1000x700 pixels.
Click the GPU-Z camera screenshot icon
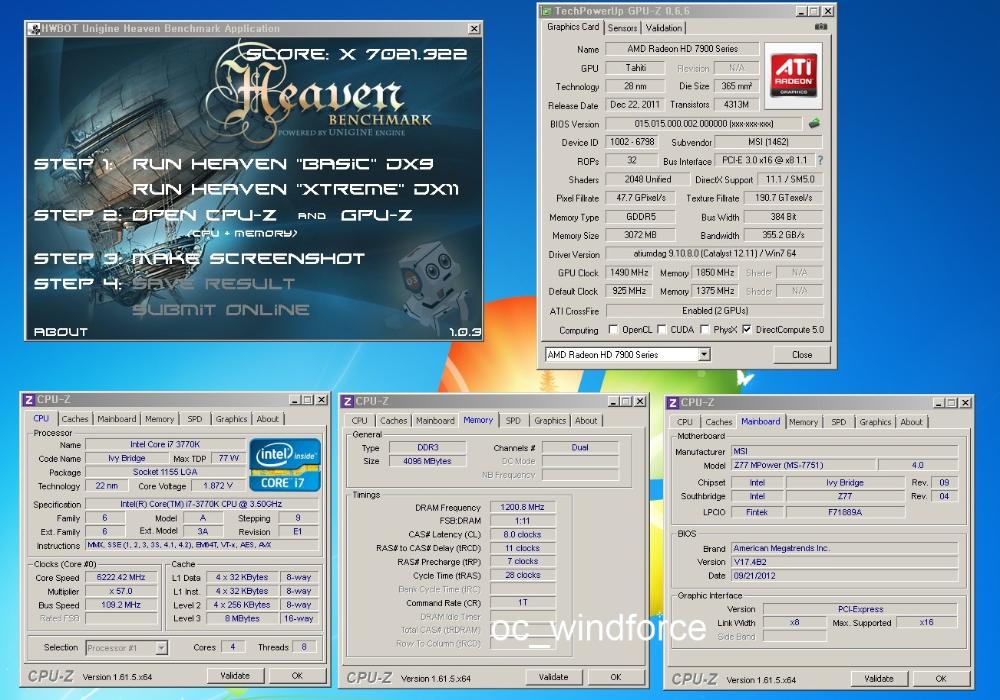821,27
